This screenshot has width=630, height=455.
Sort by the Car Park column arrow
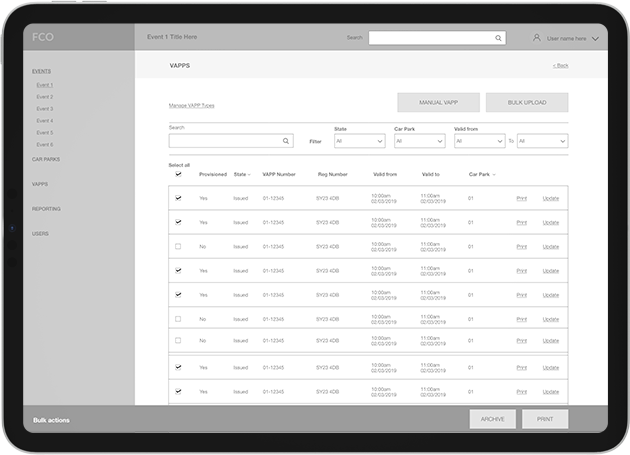pyautogui.click(x=494, y=174)
